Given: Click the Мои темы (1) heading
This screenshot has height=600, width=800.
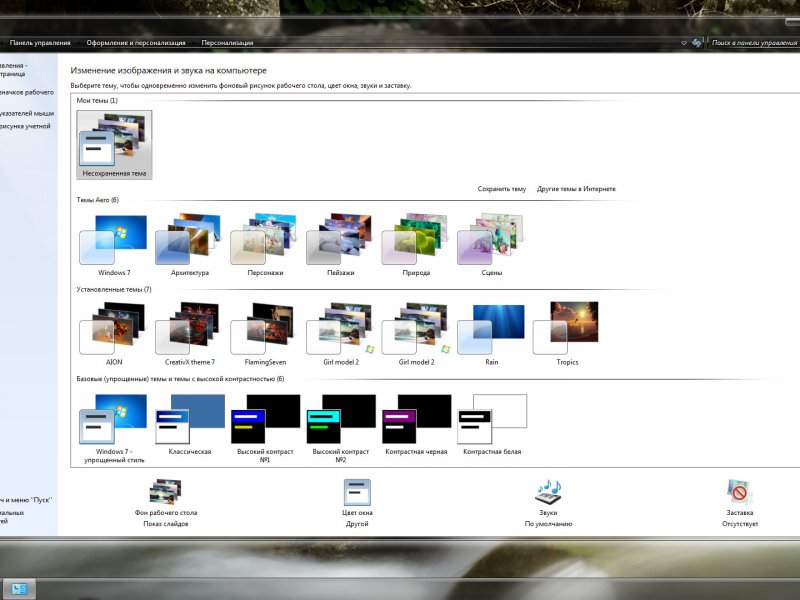Looking at the screenshot, I should tap(97, 101).
